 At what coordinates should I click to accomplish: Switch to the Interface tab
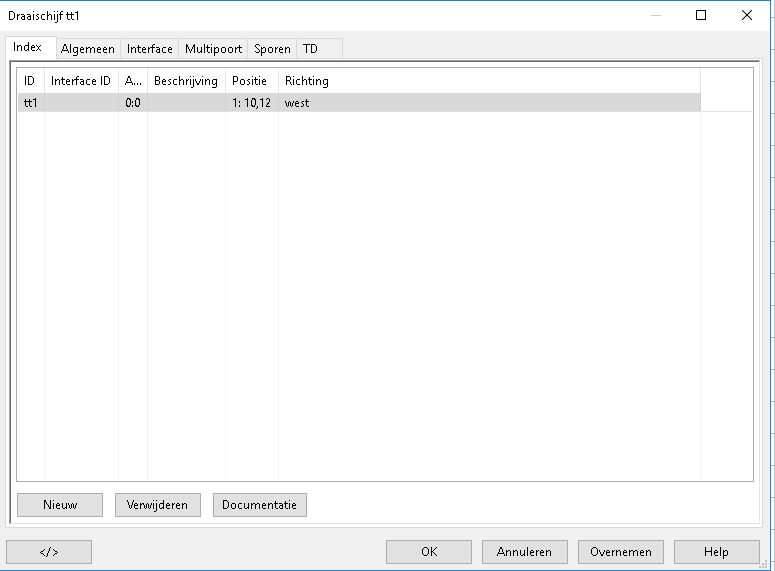[149, 49]
